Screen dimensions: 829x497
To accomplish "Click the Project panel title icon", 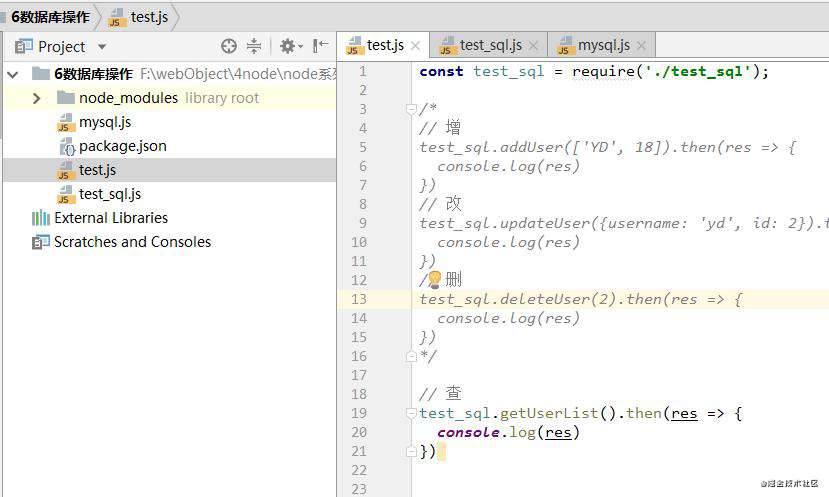I will tap(24, 47).
